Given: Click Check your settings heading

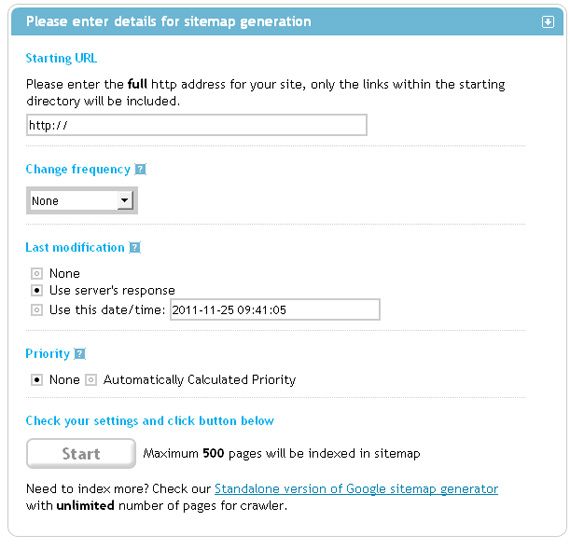Looking at the screenshot, I should point(149,421).
